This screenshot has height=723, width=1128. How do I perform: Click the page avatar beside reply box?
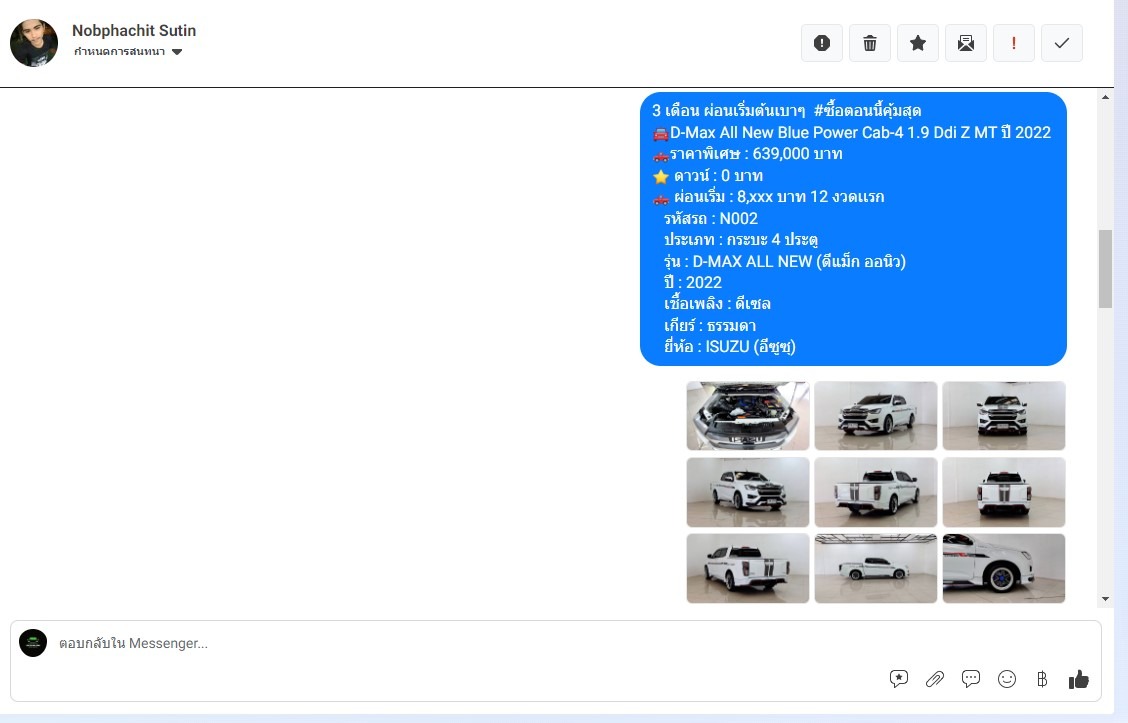[33, 643]
